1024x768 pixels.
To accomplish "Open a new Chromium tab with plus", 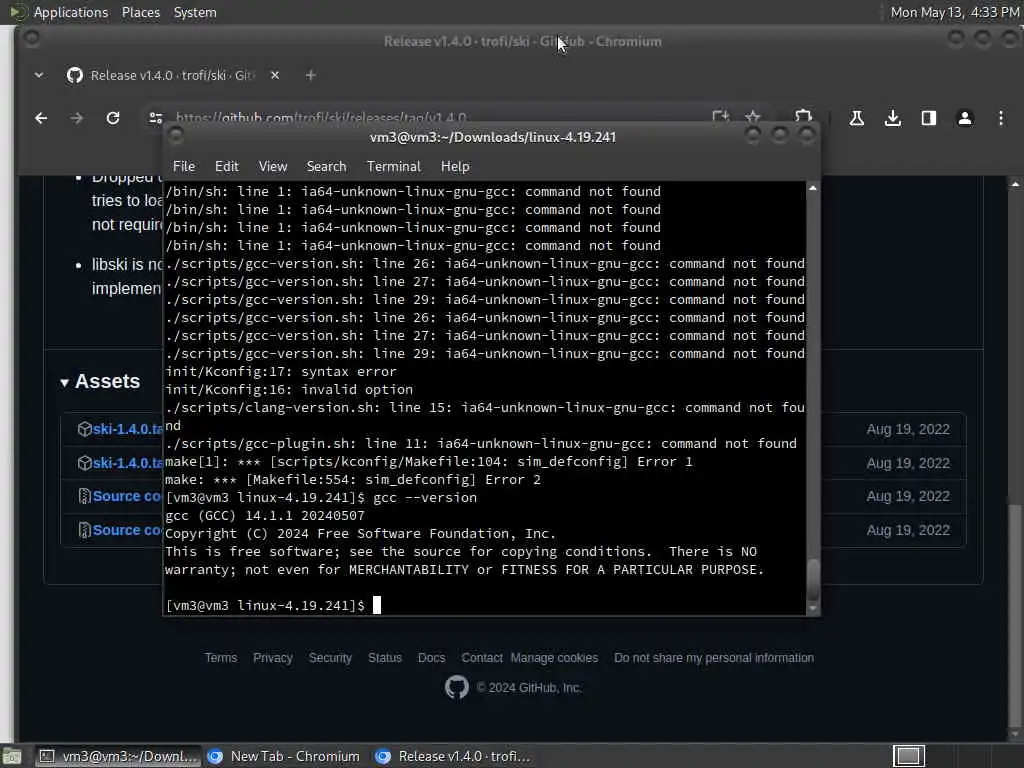I will click(x=311, y=75).
